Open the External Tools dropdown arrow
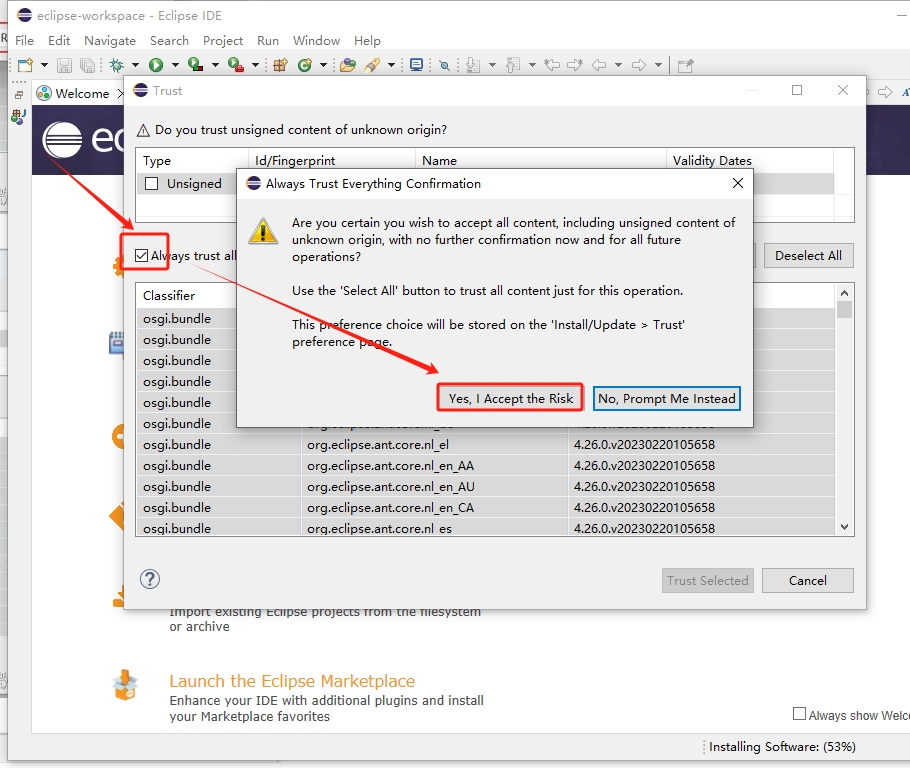This screenshot has width=910, height=768. coord(255,65)
